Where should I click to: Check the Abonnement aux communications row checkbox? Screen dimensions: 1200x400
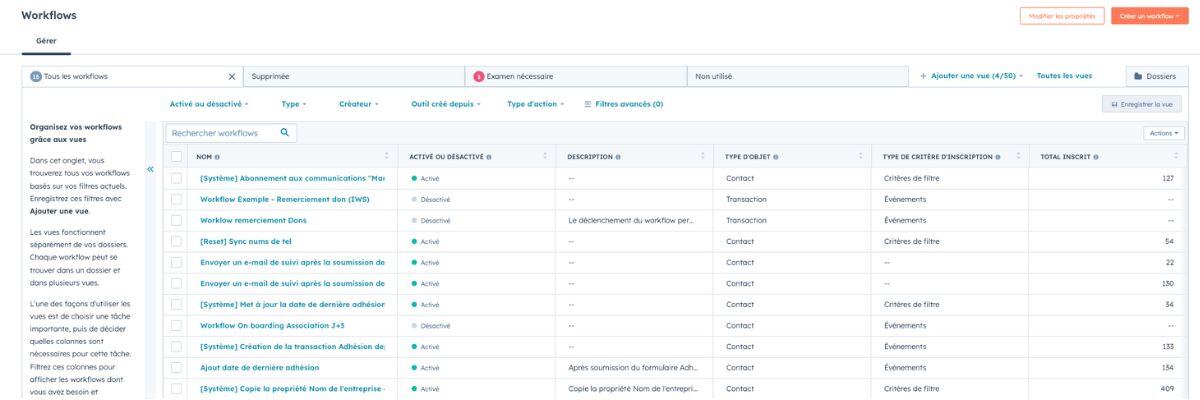tap(177, 178)
